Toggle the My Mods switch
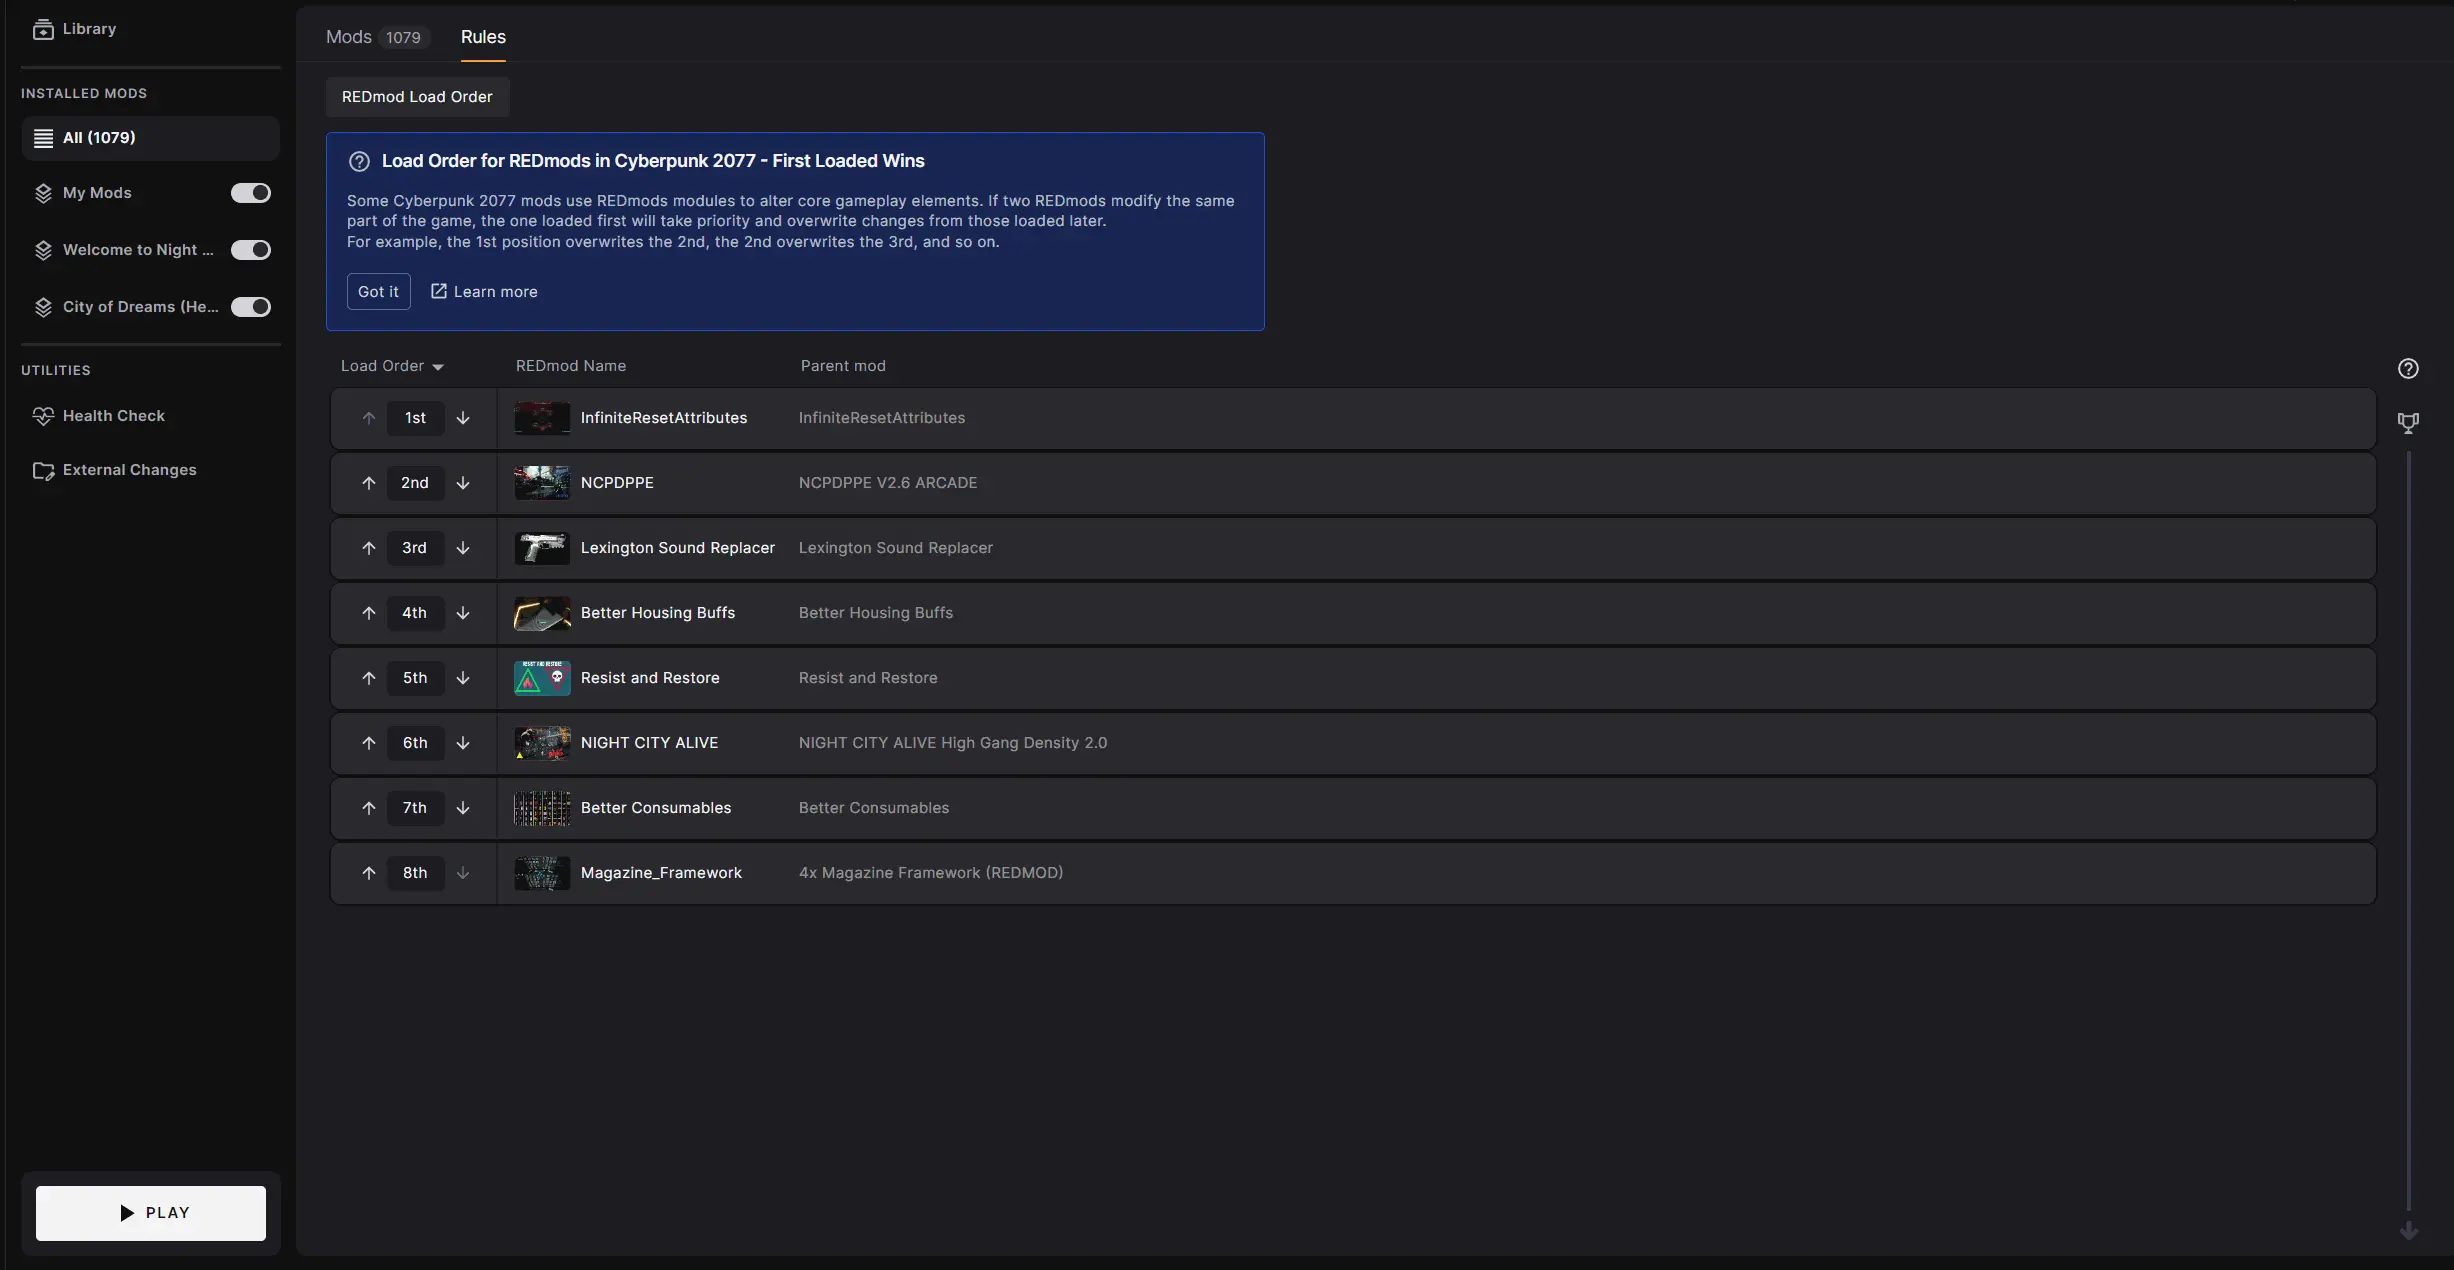 (251, 193)
